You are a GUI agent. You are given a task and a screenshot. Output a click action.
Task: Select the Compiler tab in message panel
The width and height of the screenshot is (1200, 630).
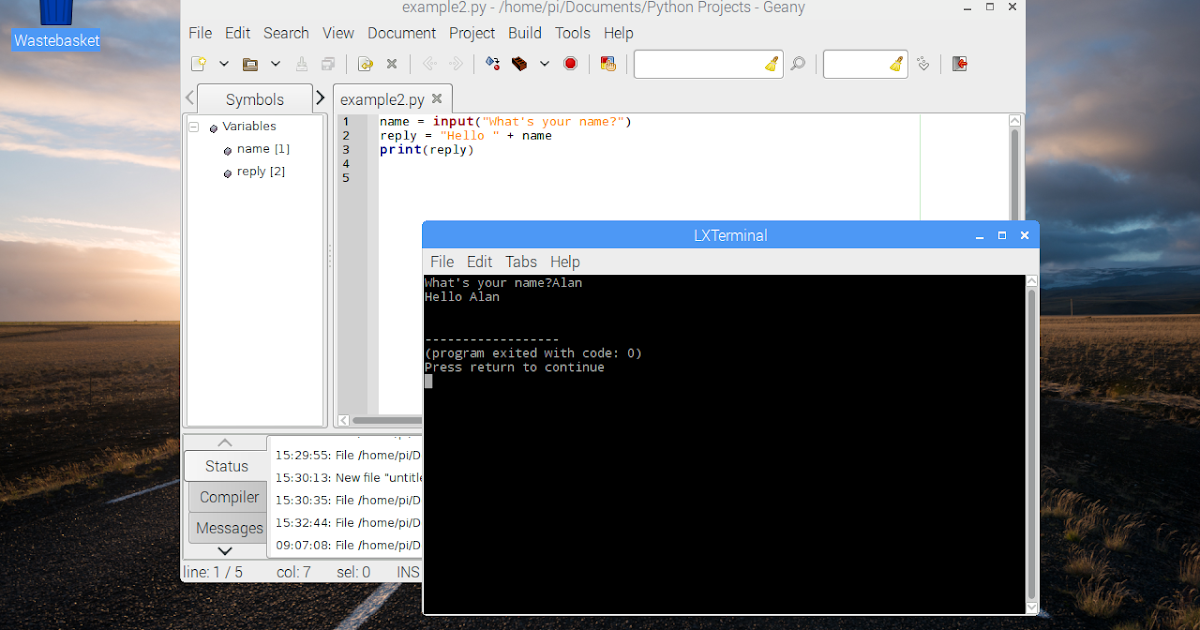pyautogui.click(x=229, y=497)
